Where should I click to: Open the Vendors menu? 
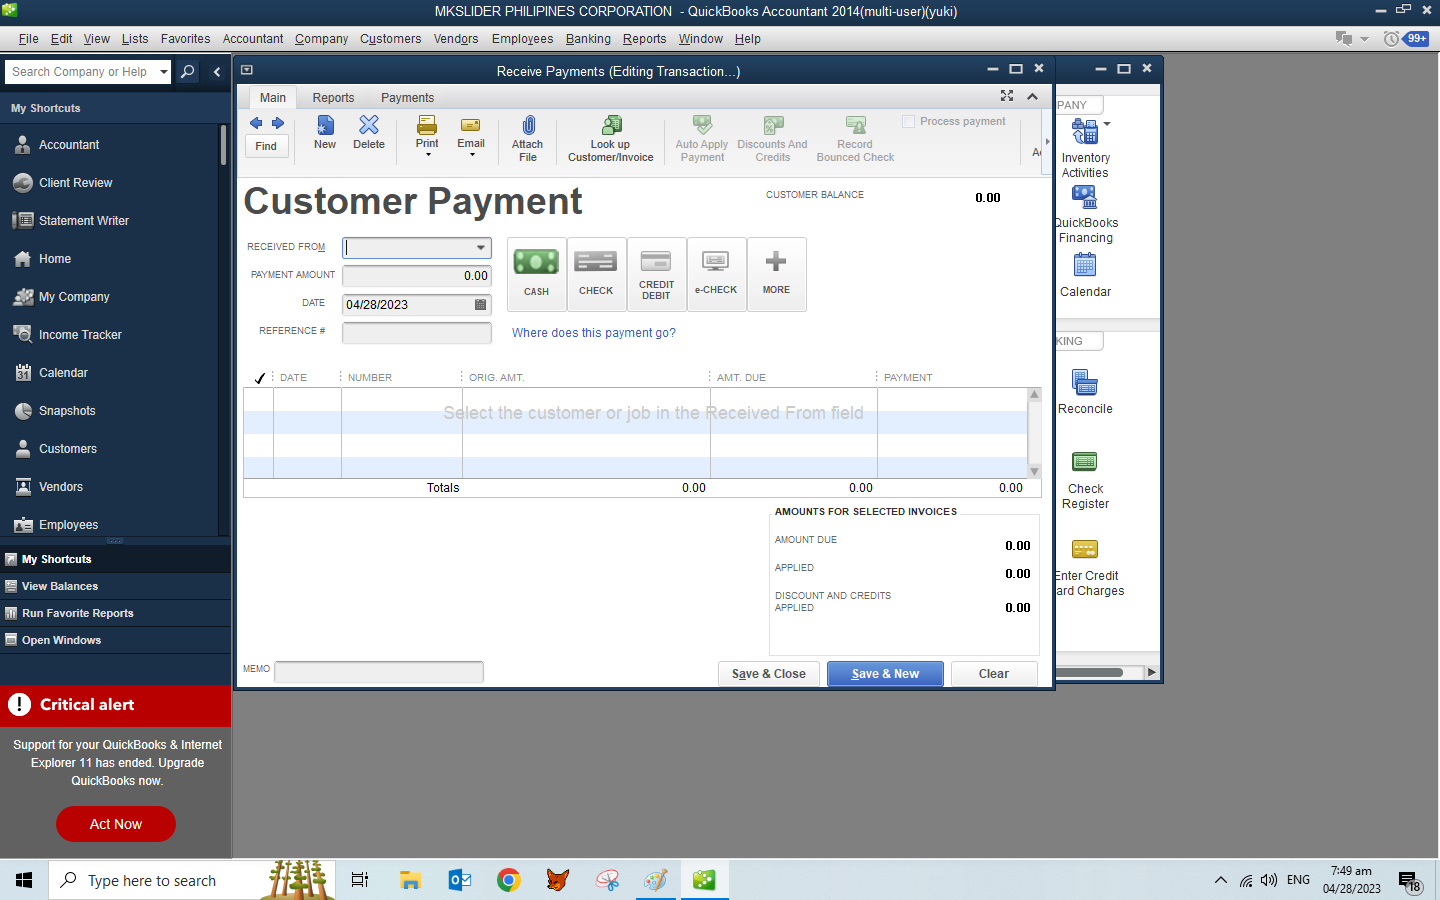[456, 39]
